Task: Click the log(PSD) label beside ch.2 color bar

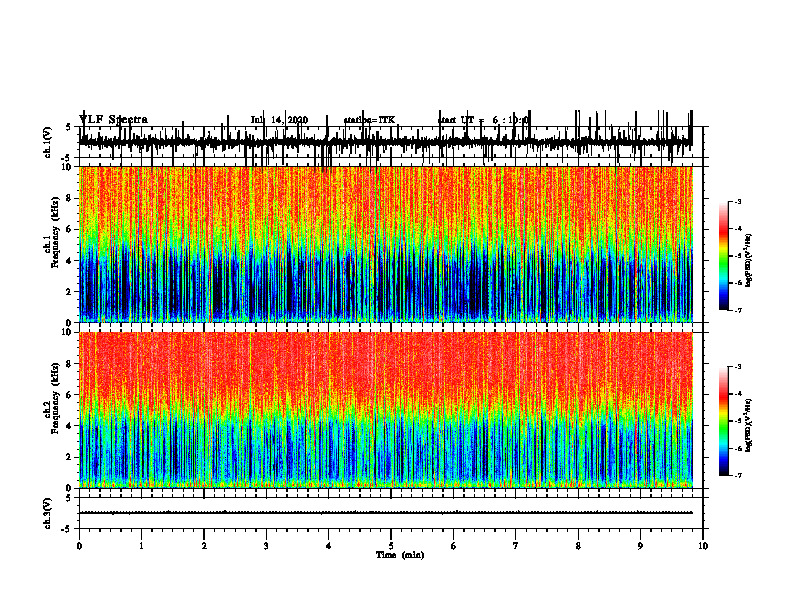Action: tap(749, 426)
